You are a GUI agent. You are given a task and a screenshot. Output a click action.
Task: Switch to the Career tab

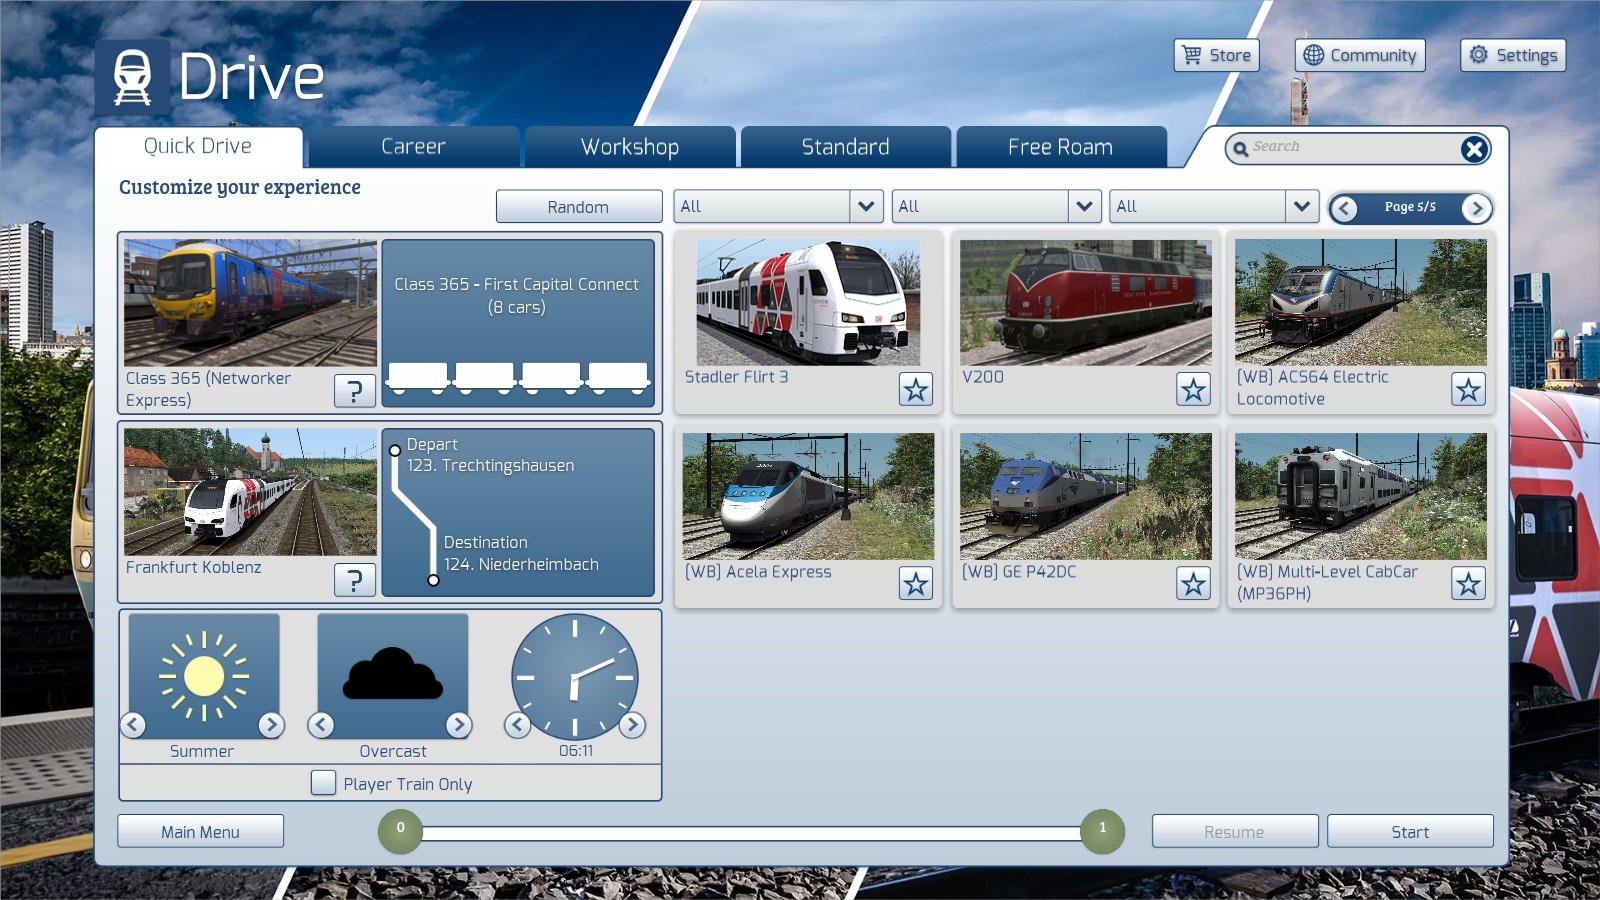(x=413, y=147)
